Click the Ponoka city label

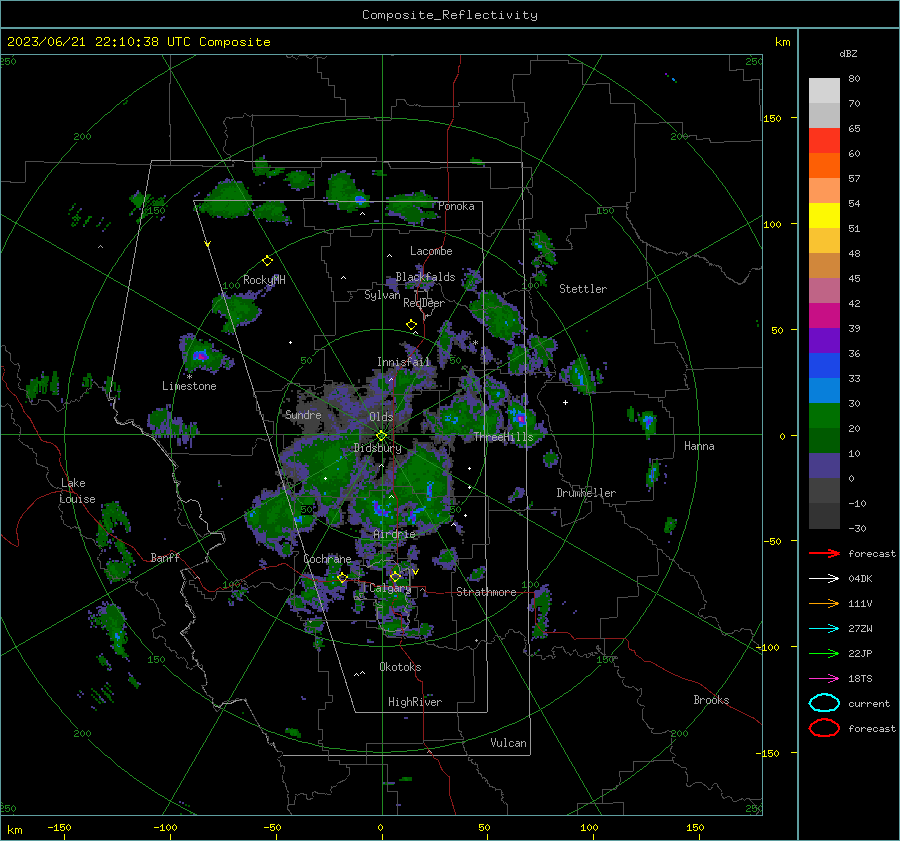tap(456, 206)
